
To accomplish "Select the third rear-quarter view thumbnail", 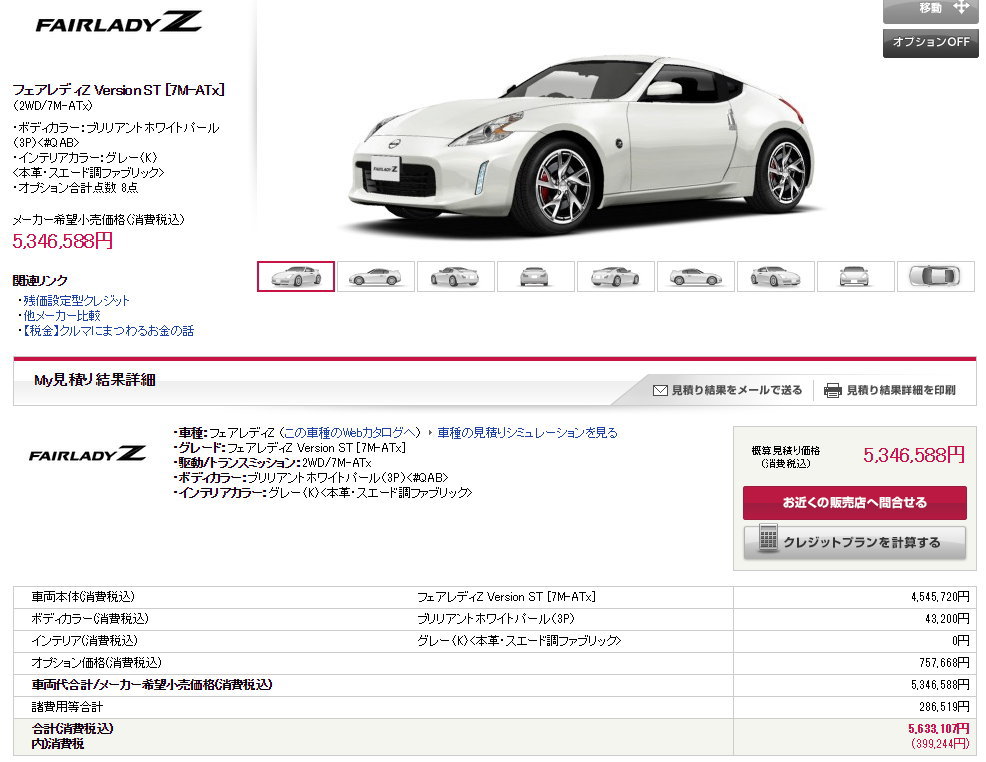I will [455, 277].
